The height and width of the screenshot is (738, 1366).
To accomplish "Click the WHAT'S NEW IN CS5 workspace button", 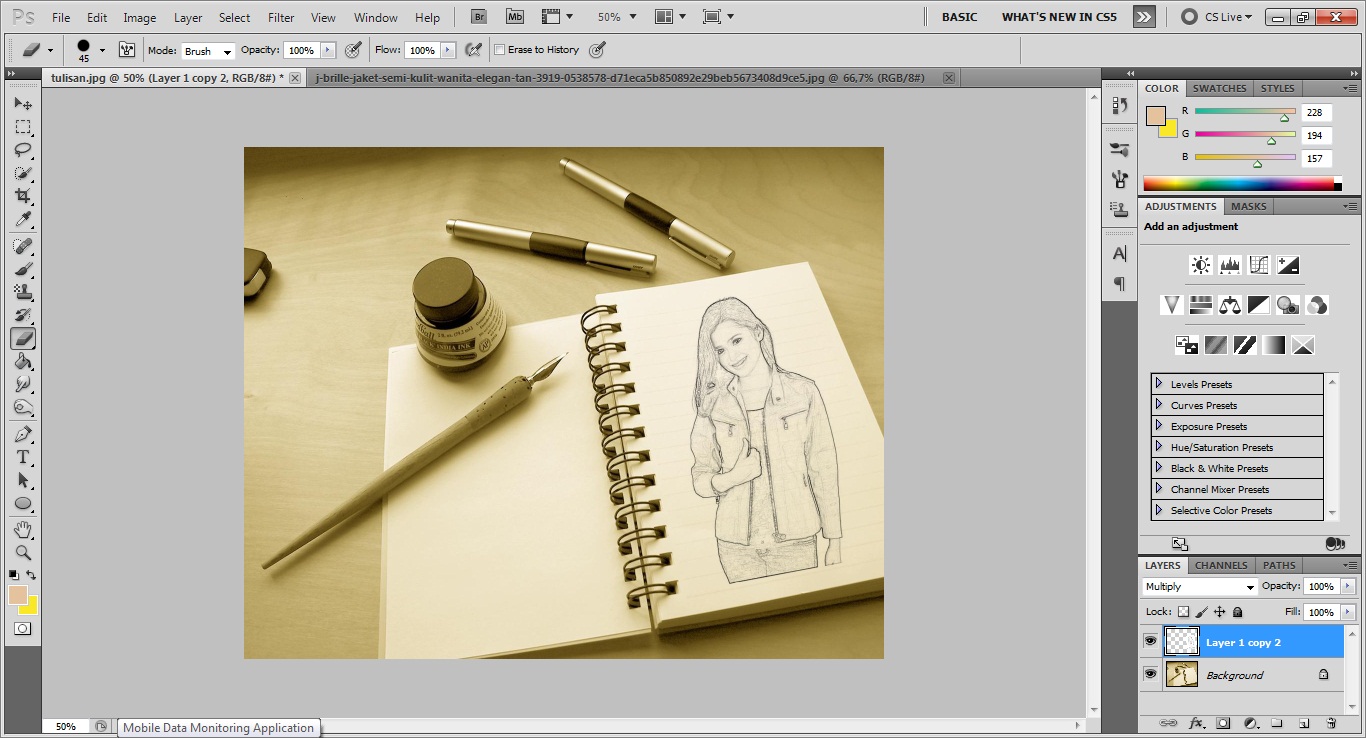I will (1059, 17).
